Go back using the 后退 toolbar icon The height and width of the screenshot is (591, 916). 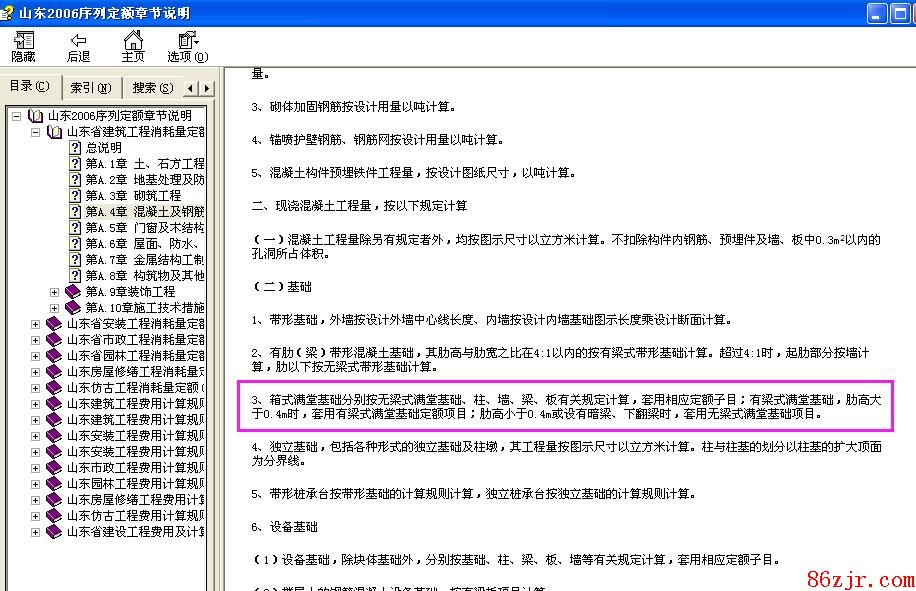[x=78, y=46]
